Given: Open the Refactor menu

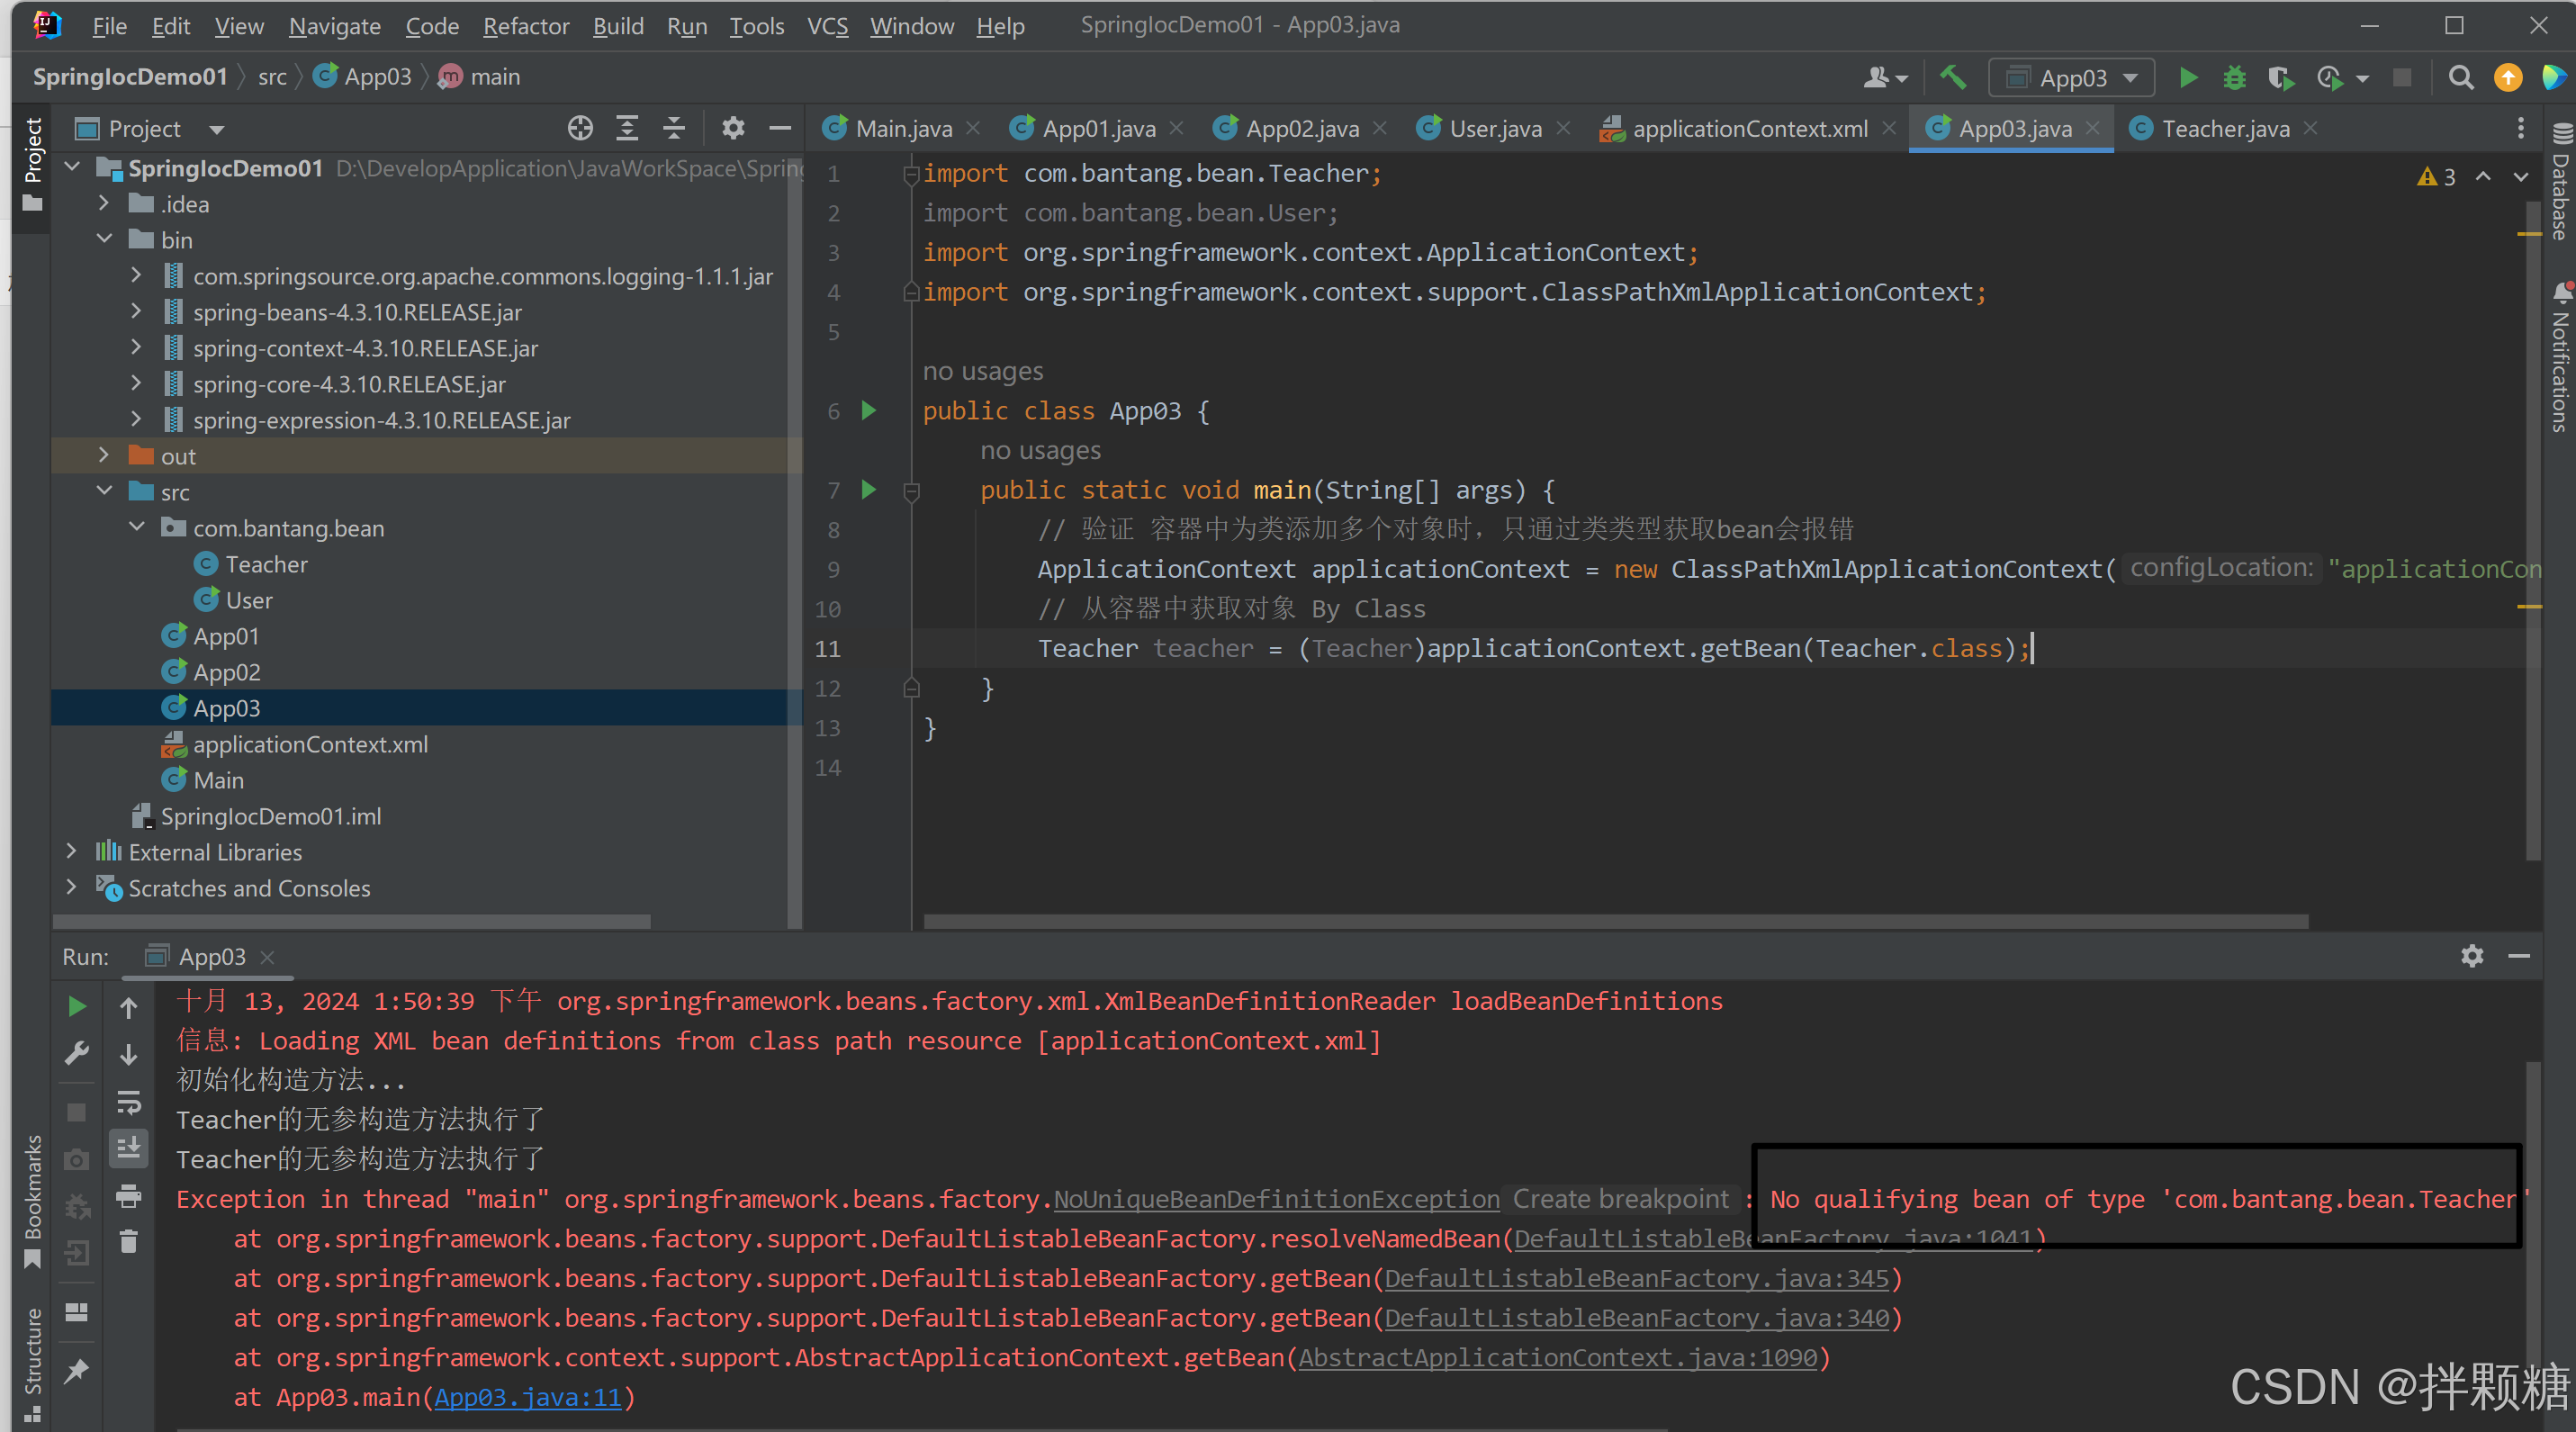Looking at the screenshot, I should [525, 26].
